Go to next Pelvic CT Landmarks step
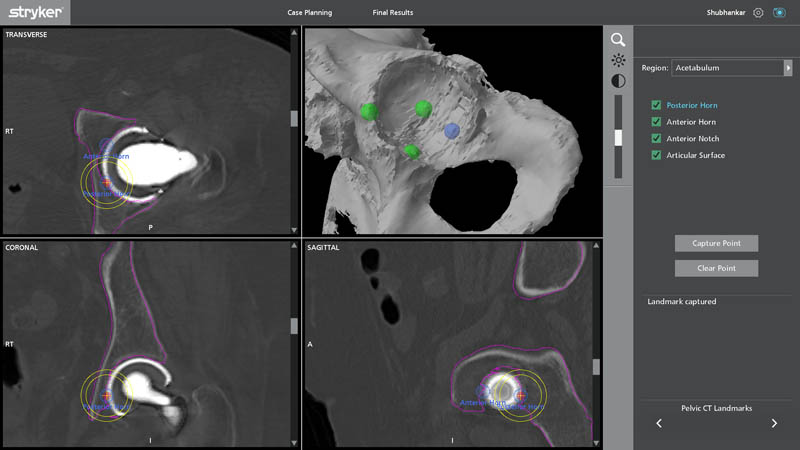The height and width of the screenshot is (450, 800). pyautogui.click(x=774, y=423)
